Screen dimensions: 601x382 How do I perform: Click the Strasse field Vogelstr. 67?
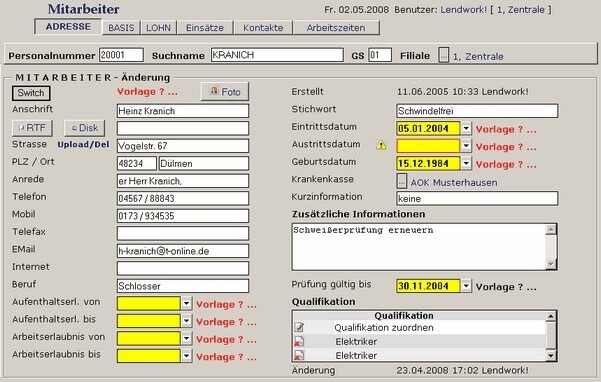click(x=183, y=146)
